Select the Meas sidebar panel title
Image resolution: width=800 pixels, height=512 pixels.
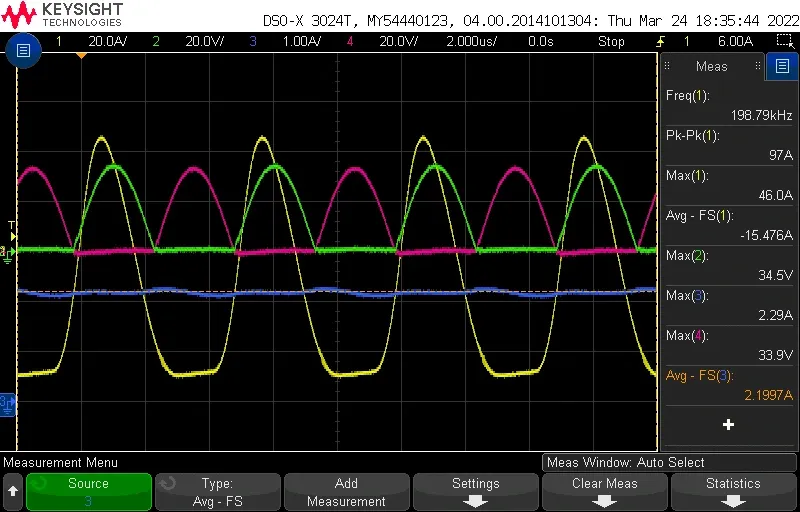(711, 66)
